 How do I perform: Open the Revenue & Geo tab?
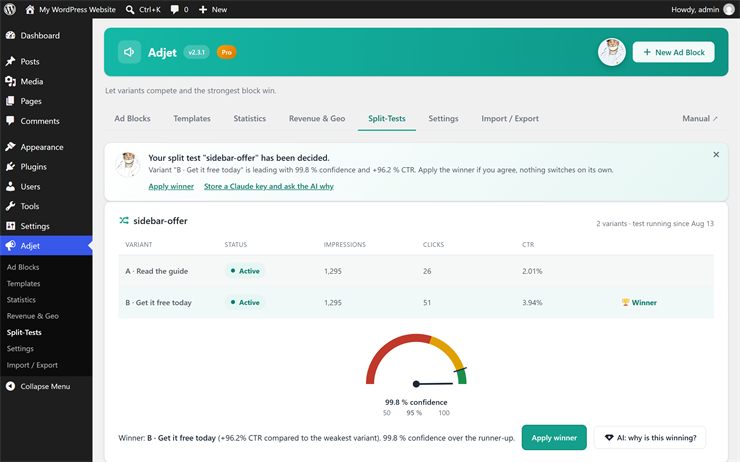317,118
